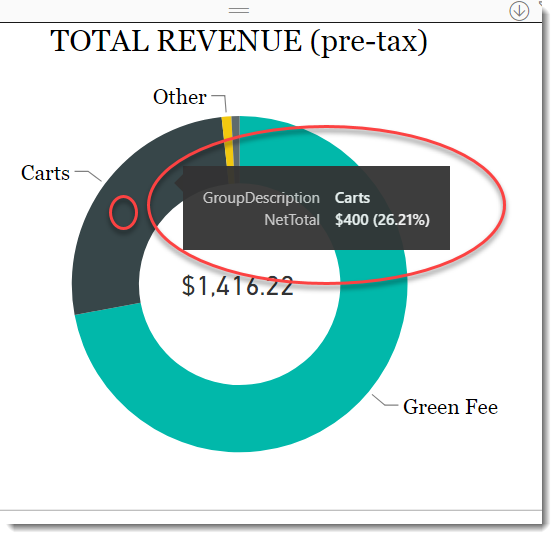
Task: Click the GroupDescription tooltip field name
Action: pyautogui.click(x=261, y=198)
